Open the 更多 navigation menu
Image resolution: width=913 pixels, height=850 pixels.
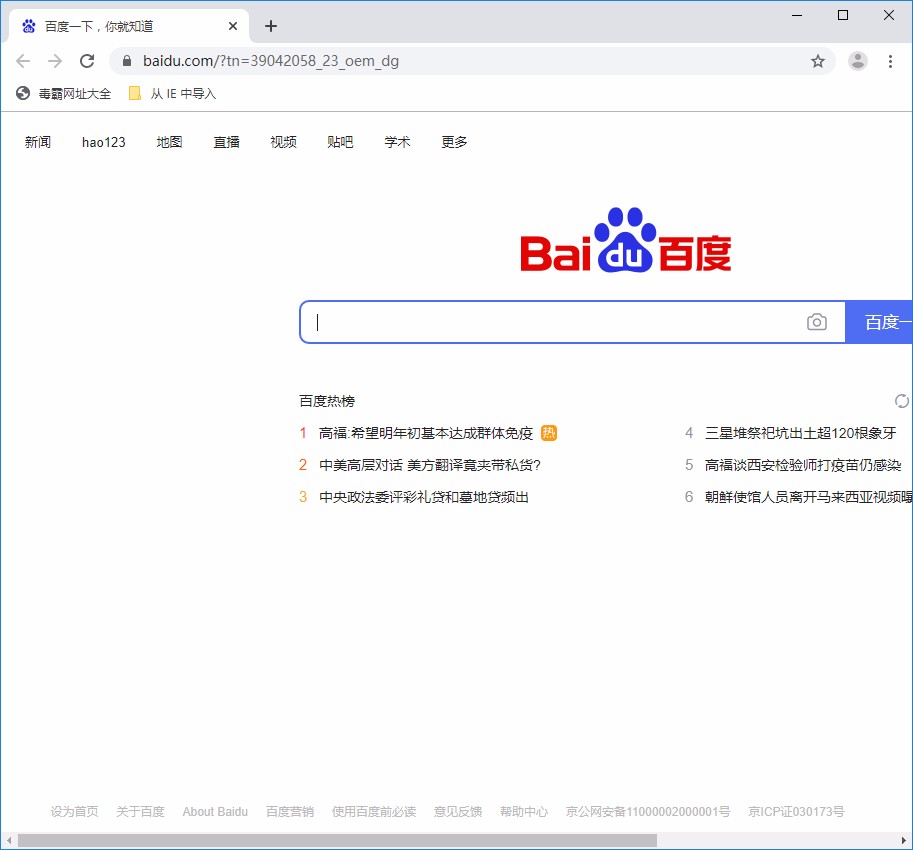453,142
